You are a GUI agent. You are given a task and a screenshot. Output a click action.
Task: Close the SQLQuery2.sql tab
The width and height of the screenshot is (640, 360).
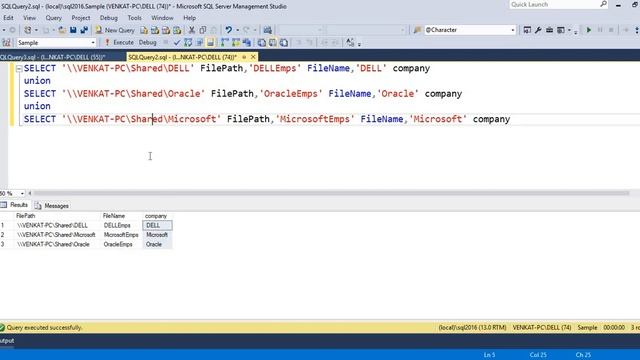click(253, 57)
